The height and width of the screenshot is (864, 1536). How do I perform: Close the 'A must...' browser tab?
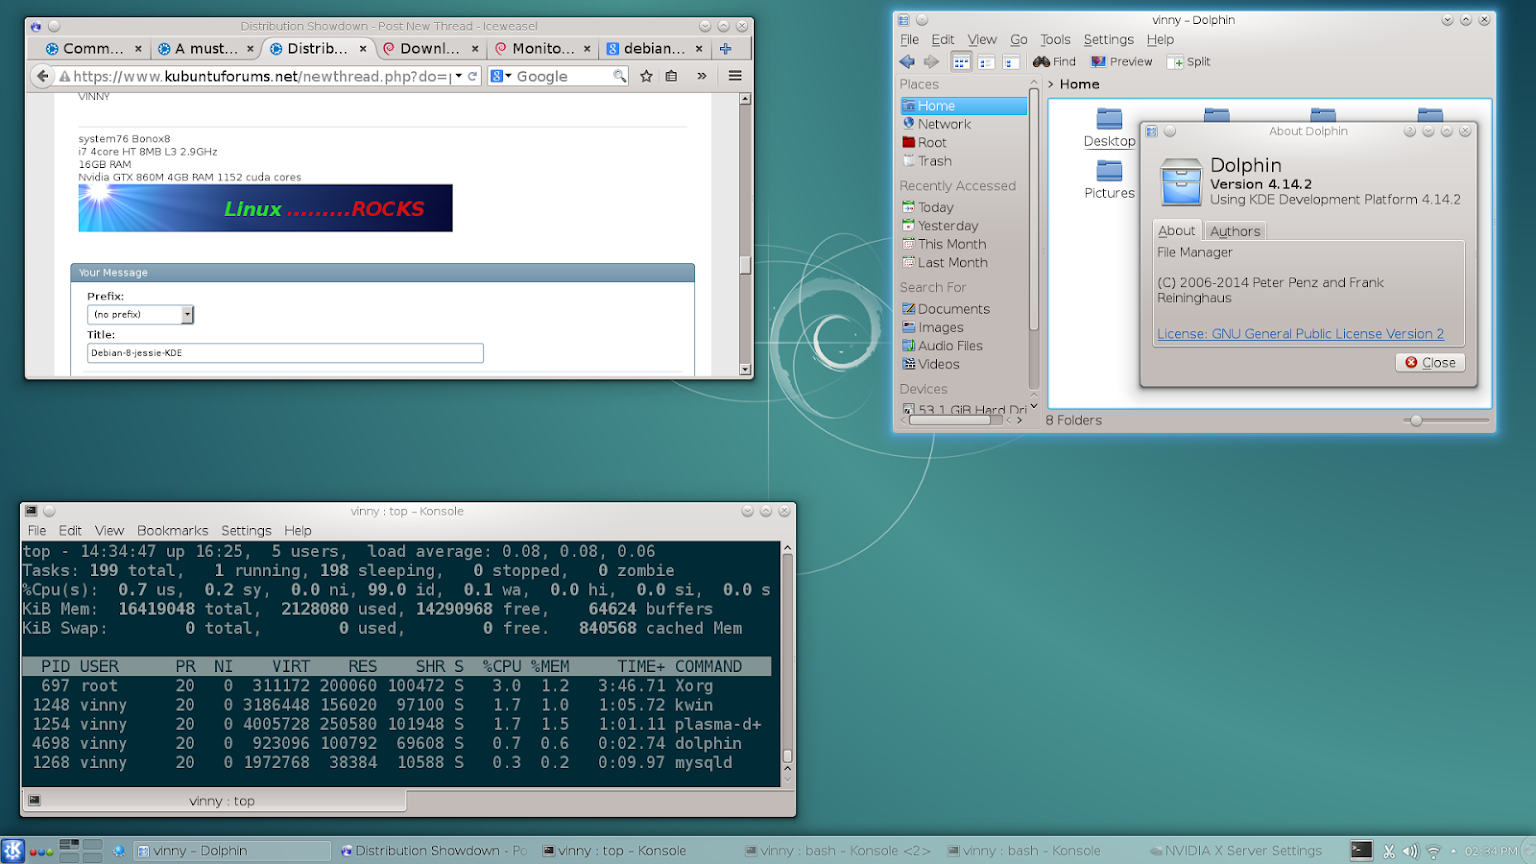point(250,48)
